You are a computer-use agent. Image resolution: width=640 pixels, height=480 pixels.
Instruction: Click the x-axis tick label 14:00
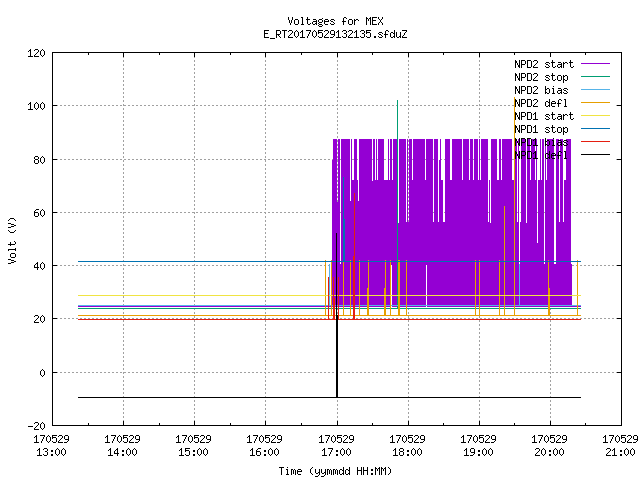(x=122, y=452)
